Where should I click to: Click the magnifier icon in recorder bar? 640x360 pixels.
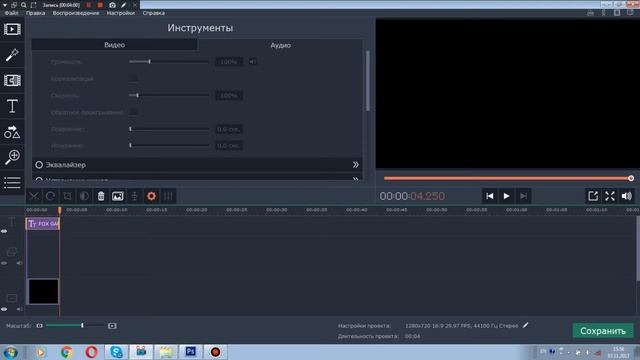point(23,5)
